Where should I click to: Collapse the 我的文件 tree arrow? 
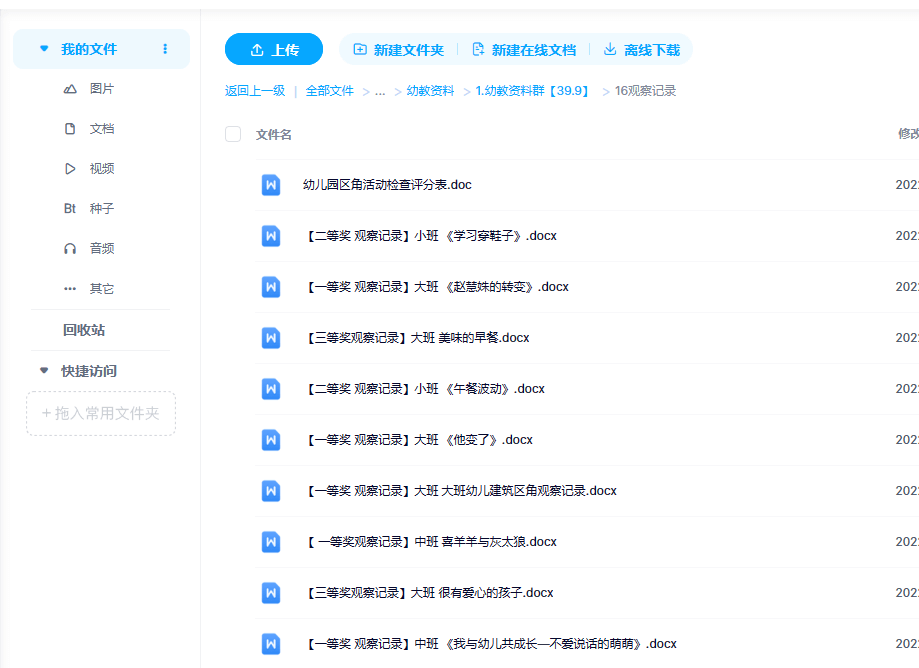pos(43,49)
